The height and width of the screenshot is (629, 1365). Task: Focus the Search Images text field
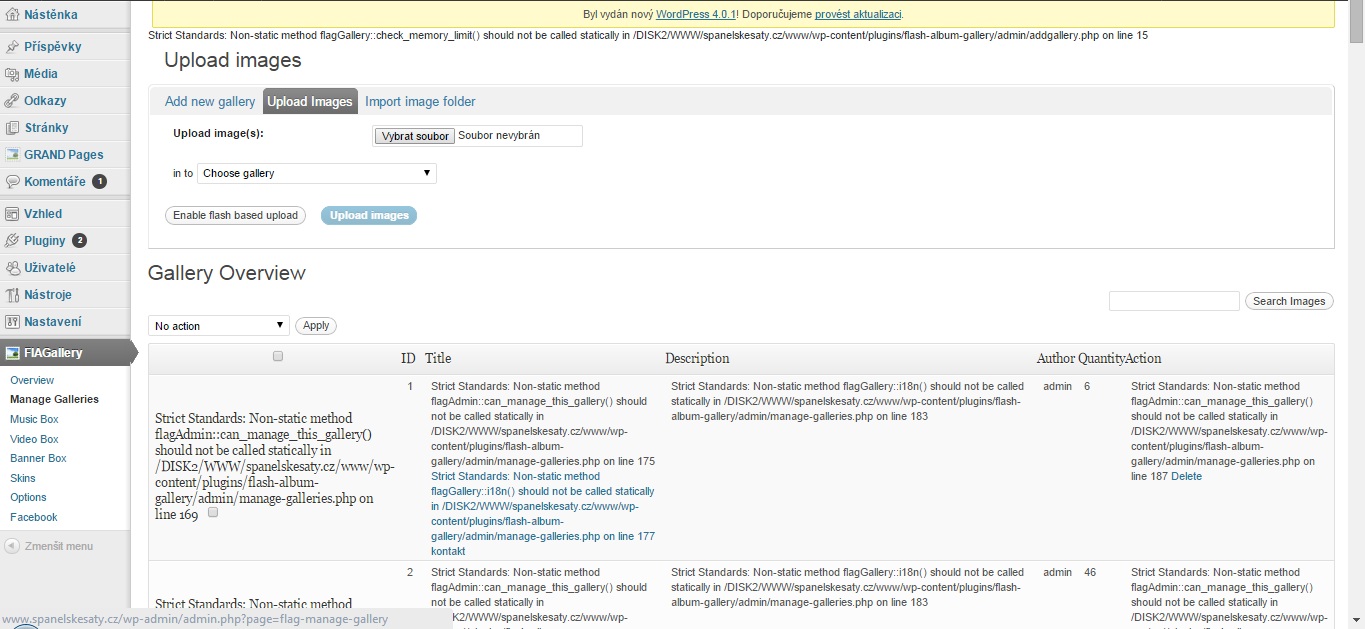click(x=1174, y=301)
